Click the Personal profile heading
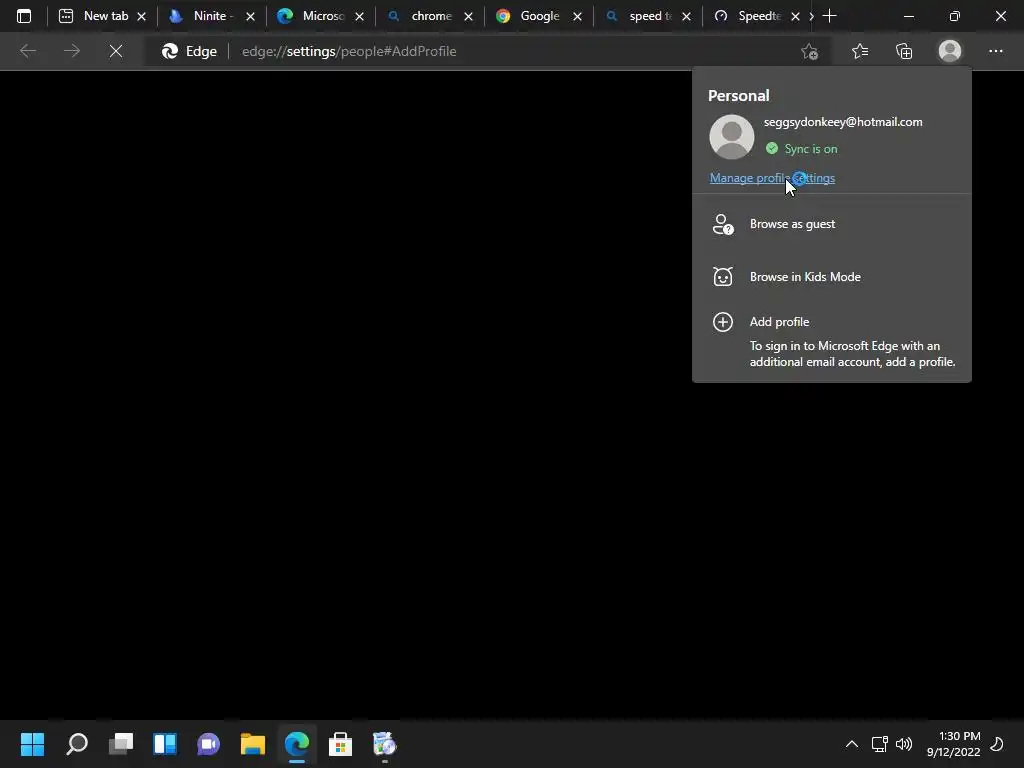1024x768 pixels. 739,95
